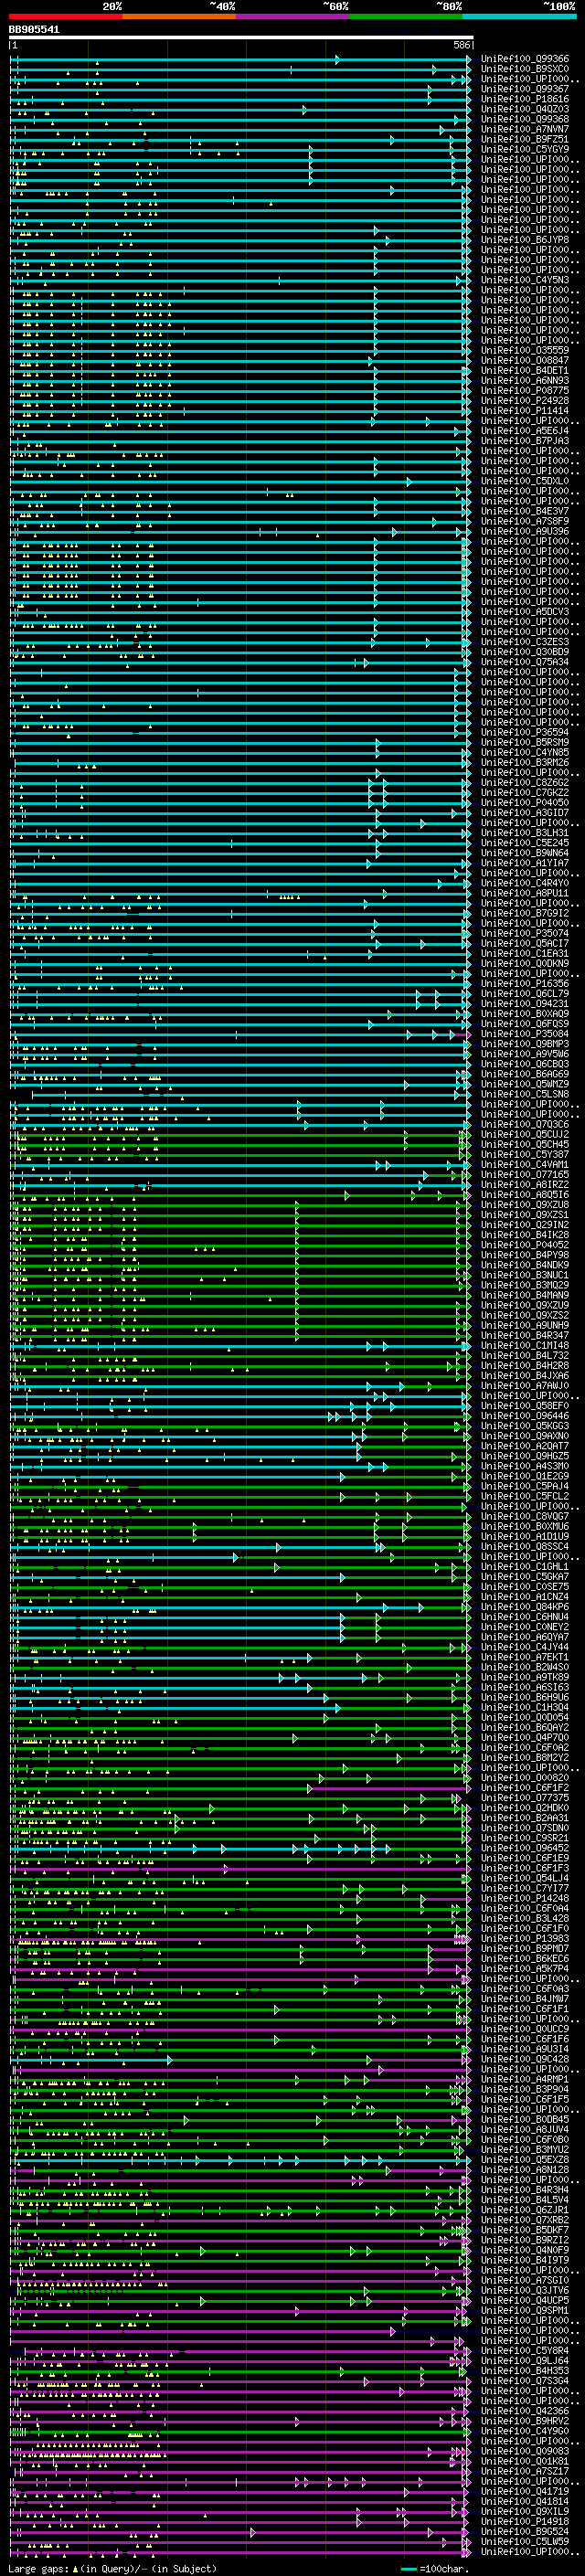585x2576 pixels.
Task: Click the red 20% identity legend bar
Action: point(66,16)
